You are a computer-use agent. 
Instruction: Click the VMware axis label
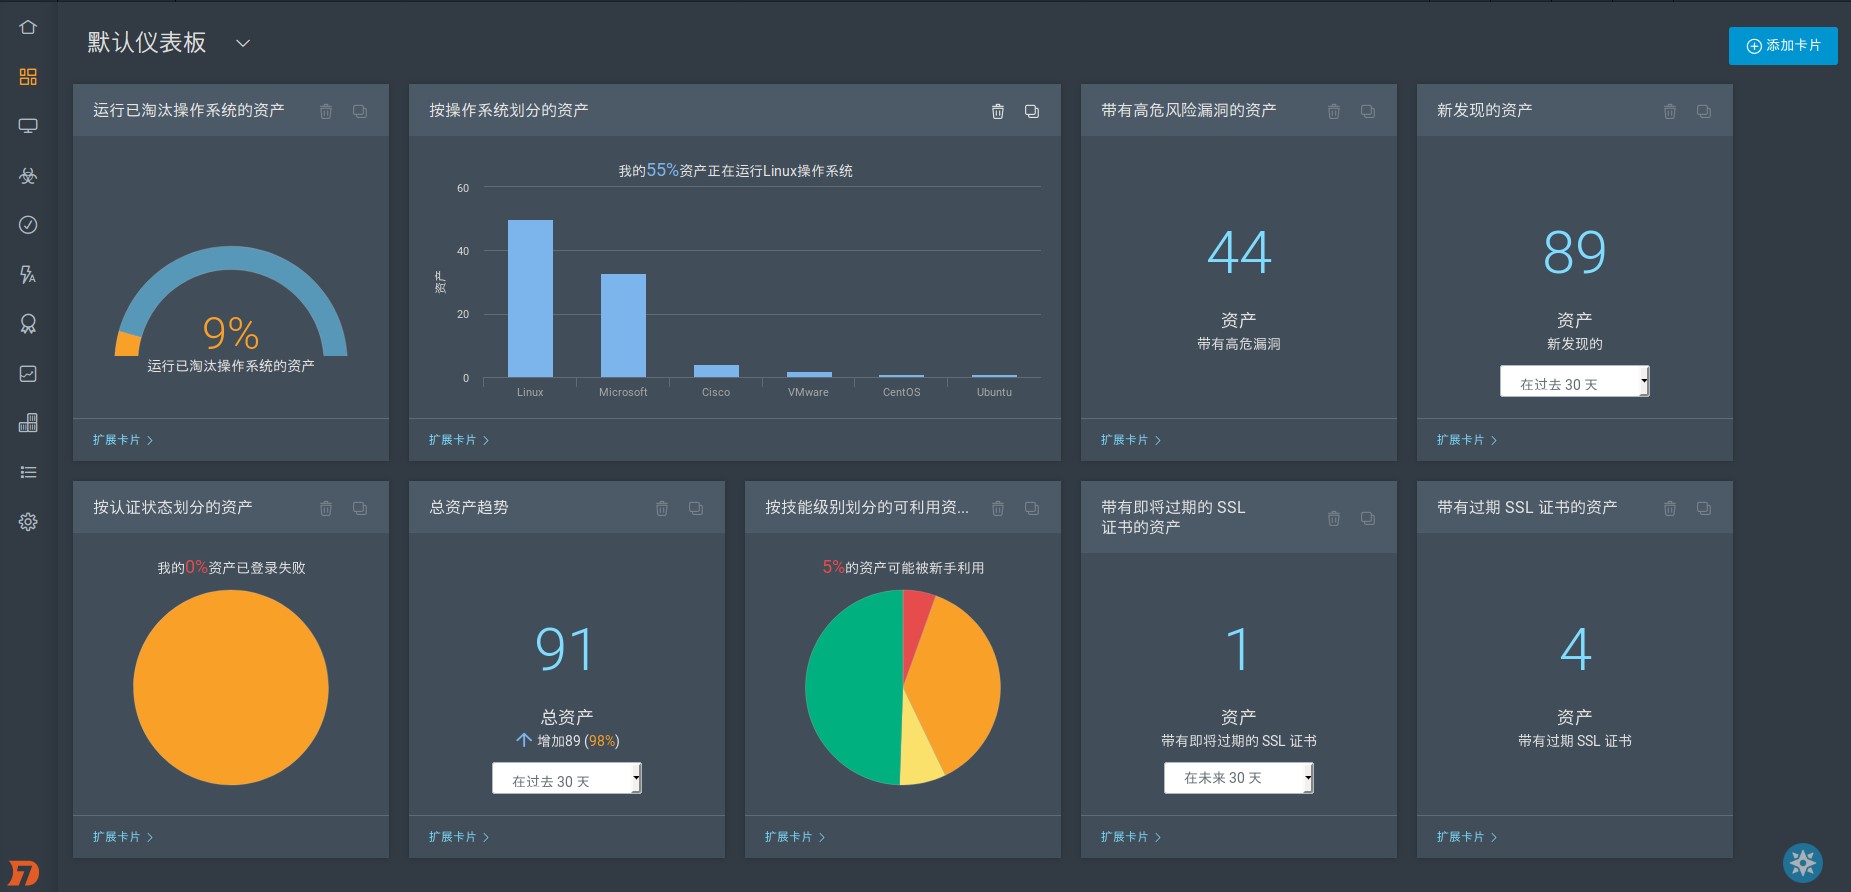pos(808,392)
